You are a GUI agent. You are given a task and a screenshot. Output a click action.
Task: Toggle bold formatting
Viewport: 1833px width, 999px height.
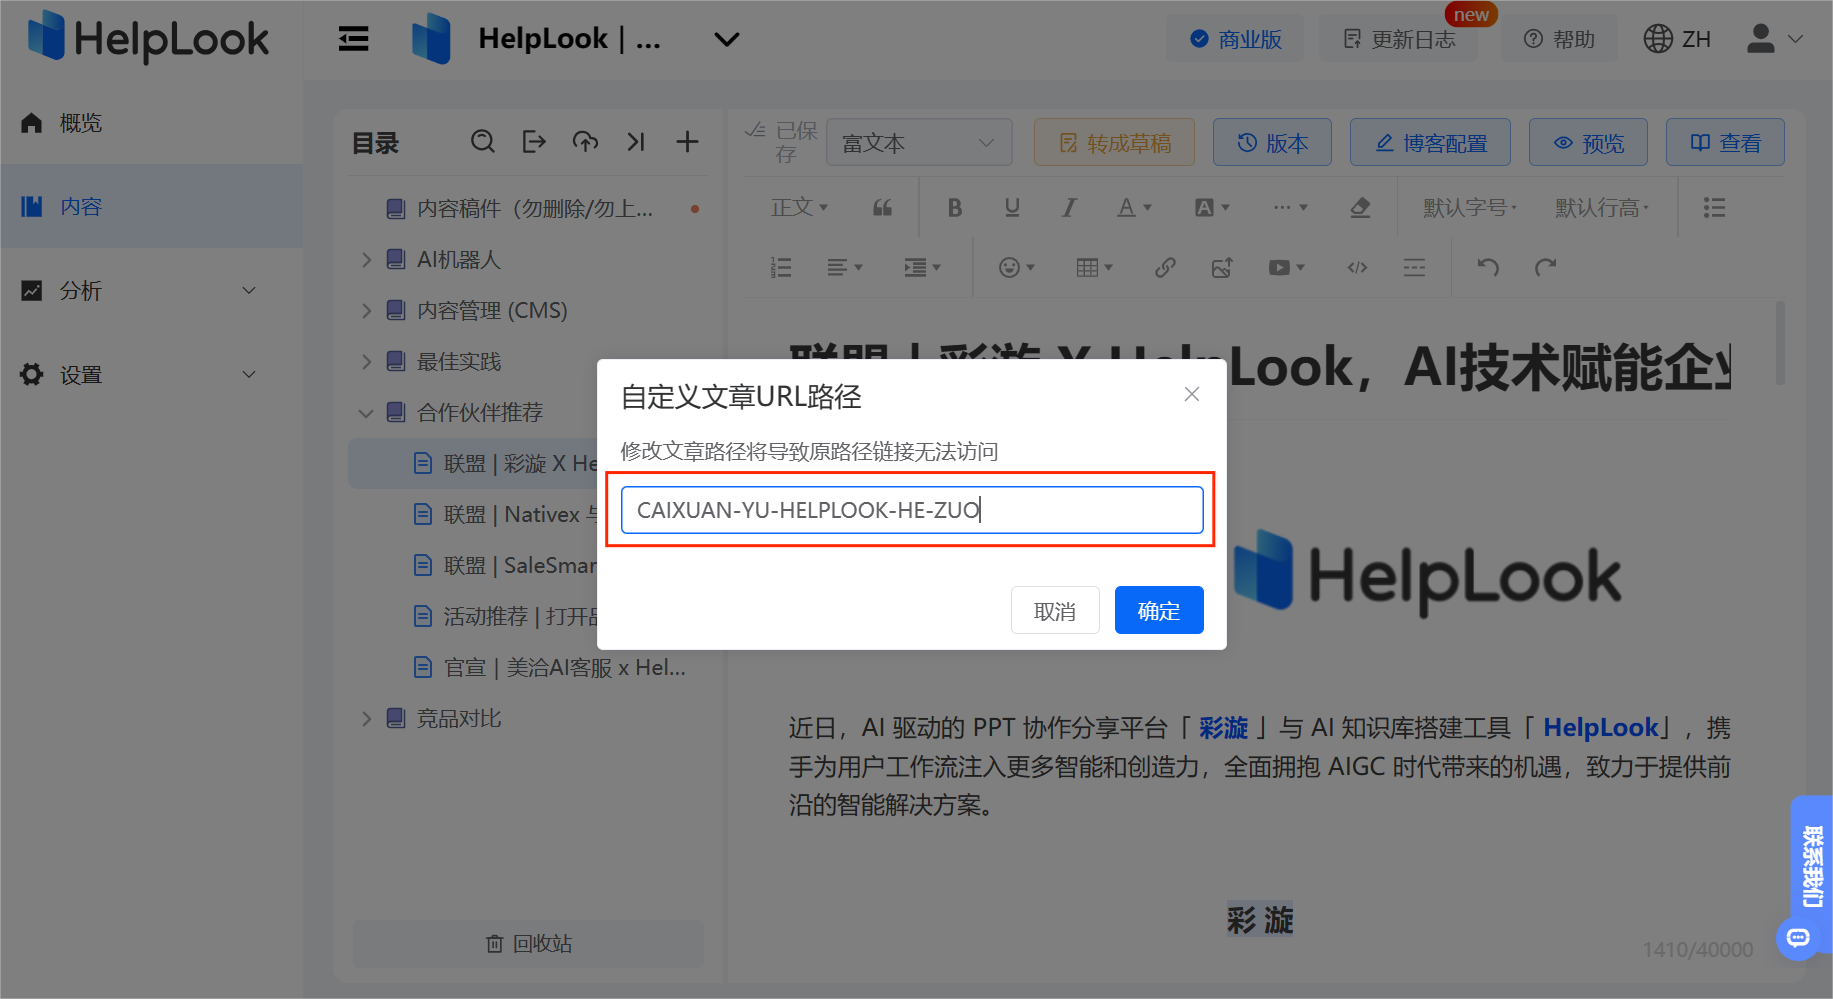point(955,208)
